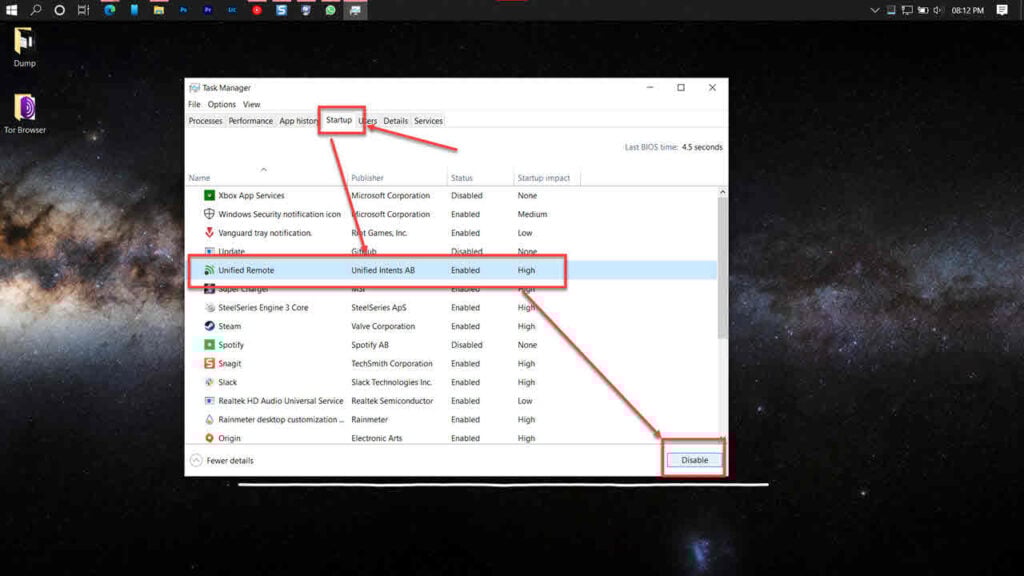1024x576 pixels.
Task: Open Photoshop from the taskbar
Action: [x=184, y=10]
